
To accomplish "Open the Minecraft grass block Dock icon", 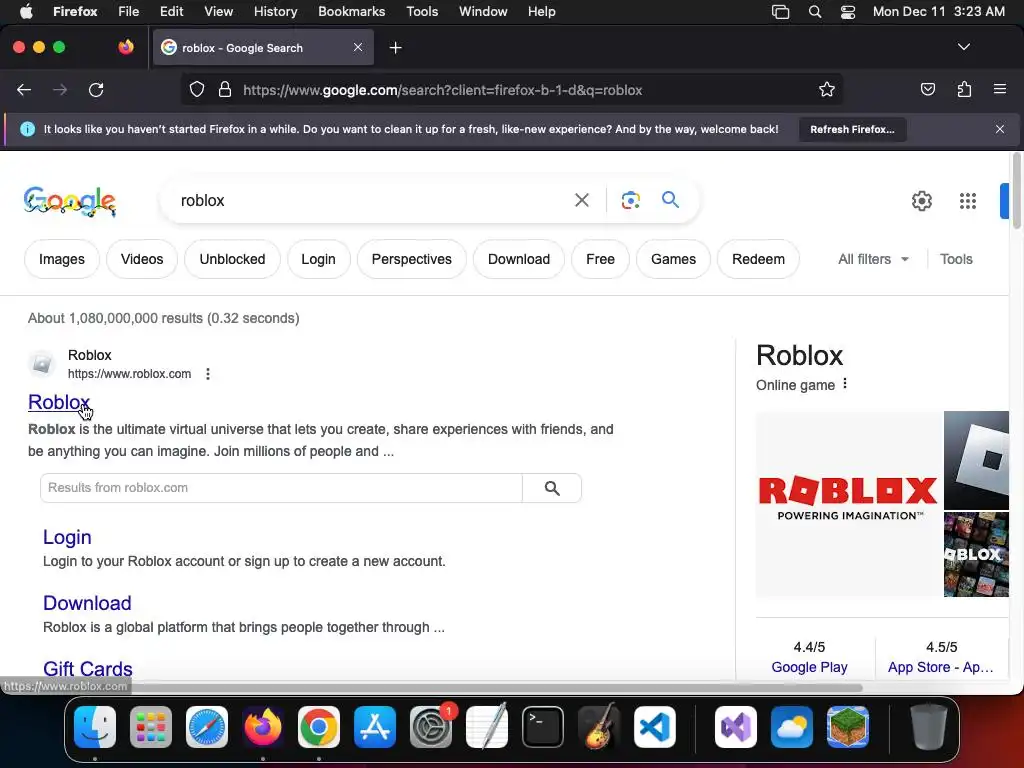I will point(848,727).
